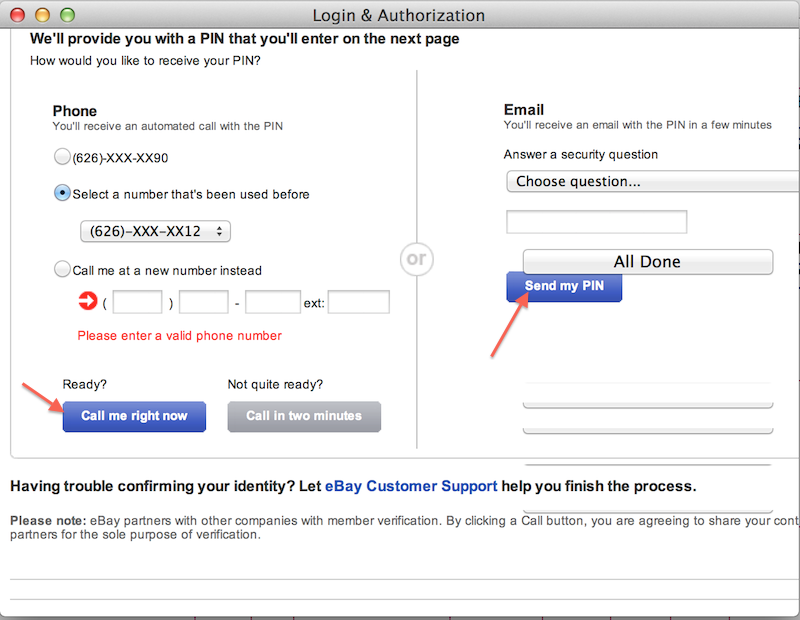Click the circular "or" divider icon

(x=416, y=259)
